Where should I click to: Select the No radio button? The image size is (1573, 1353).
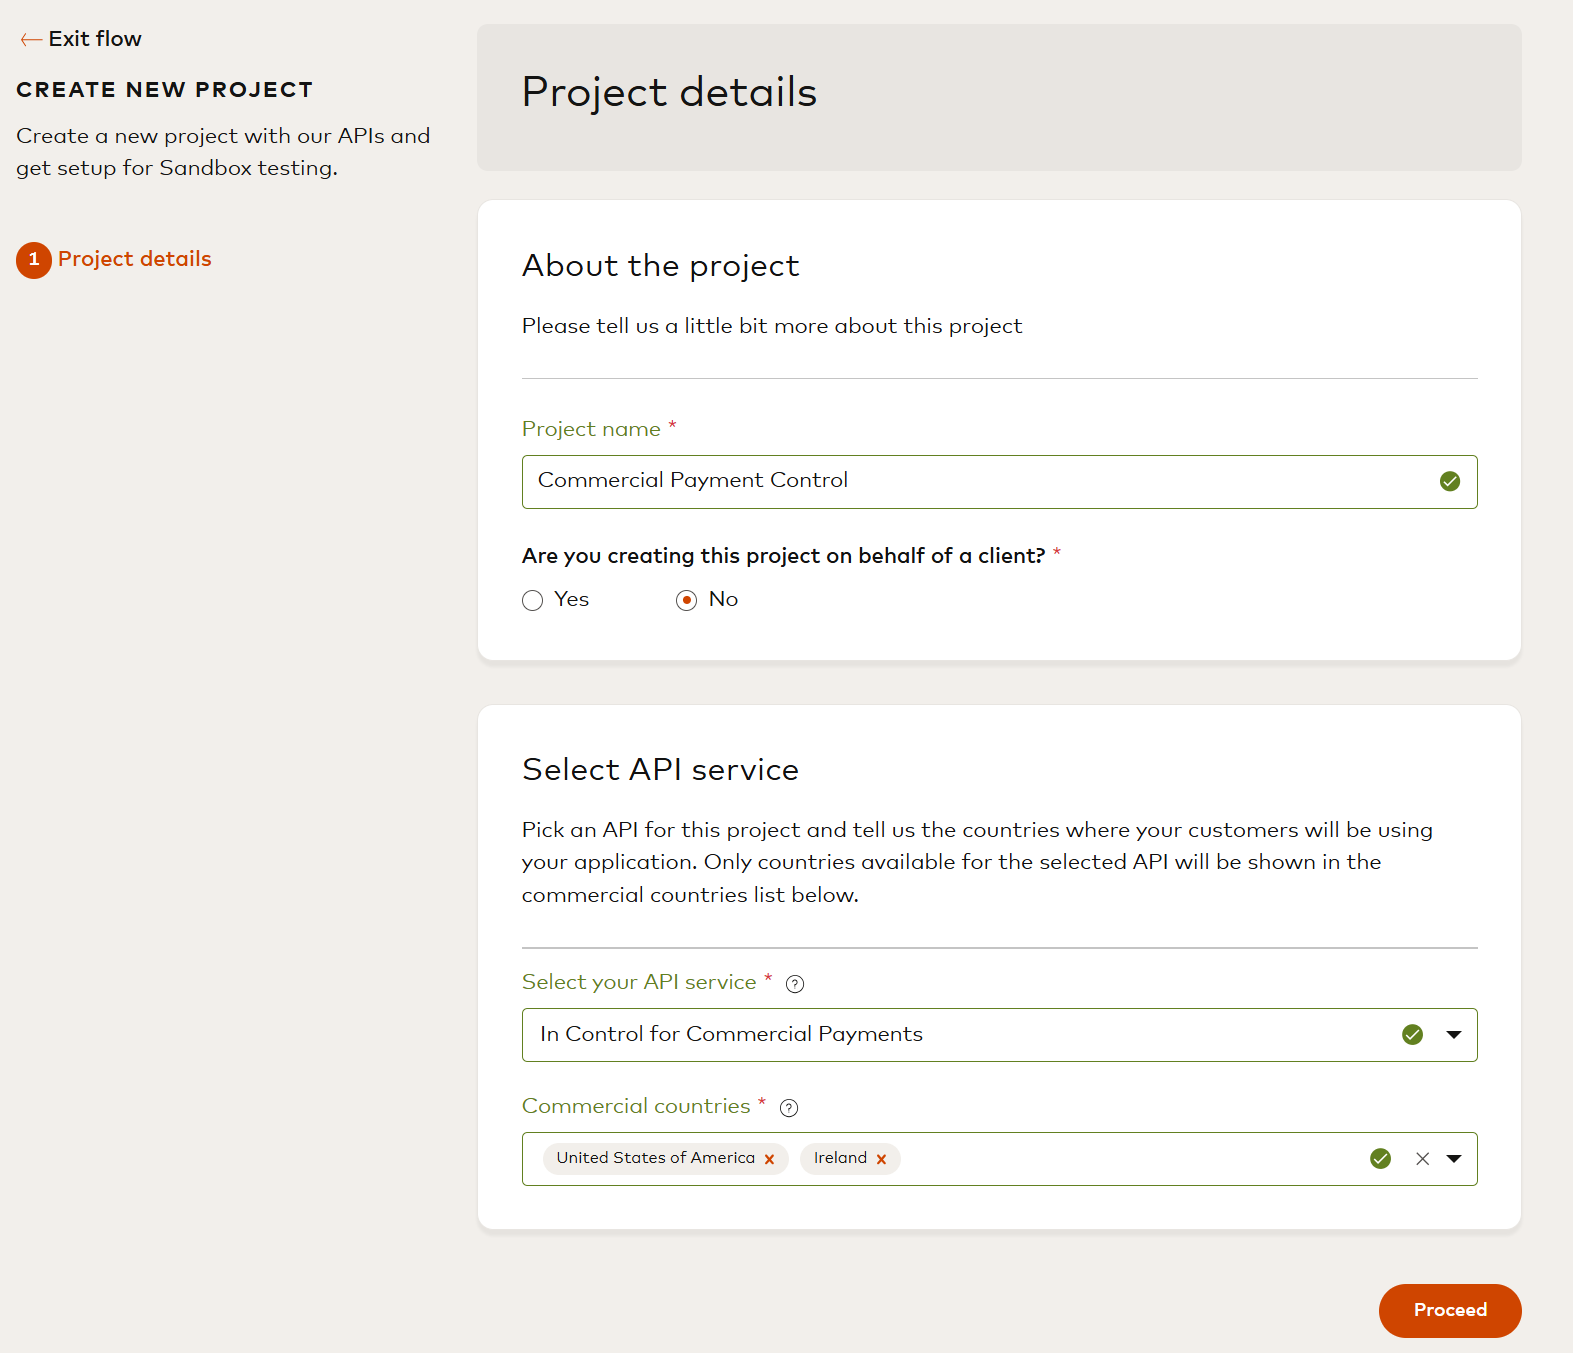point(686,600)
